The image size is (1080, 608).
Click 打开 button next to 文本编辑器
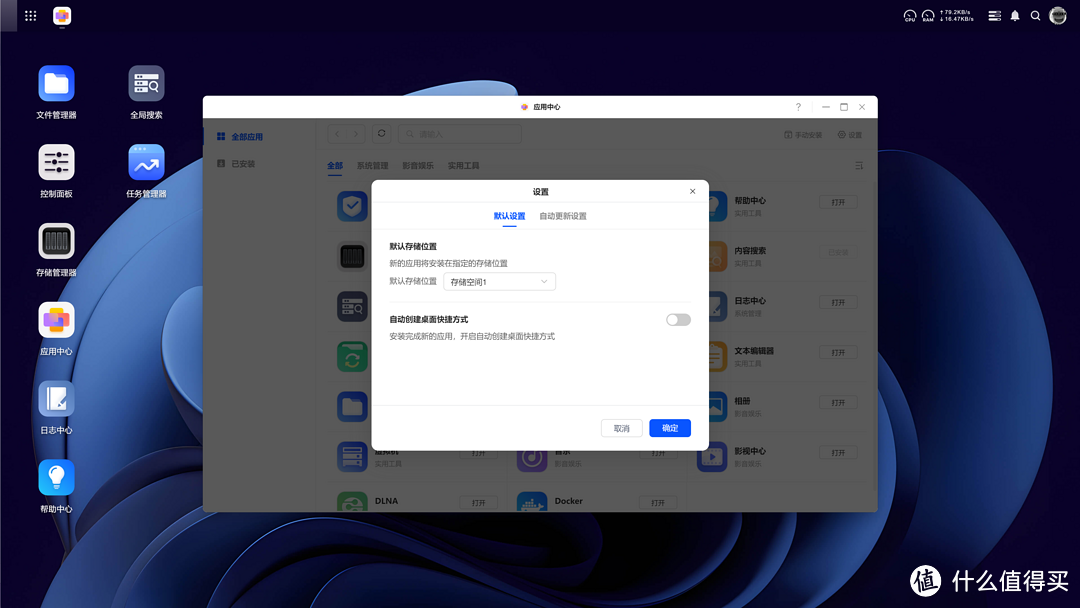(838, 353)
